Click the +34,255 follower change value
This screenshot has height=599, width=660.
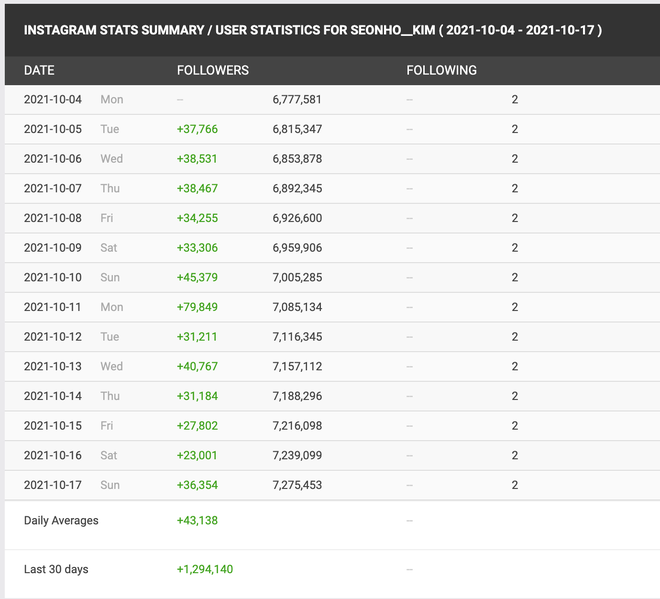coord(197,218)
